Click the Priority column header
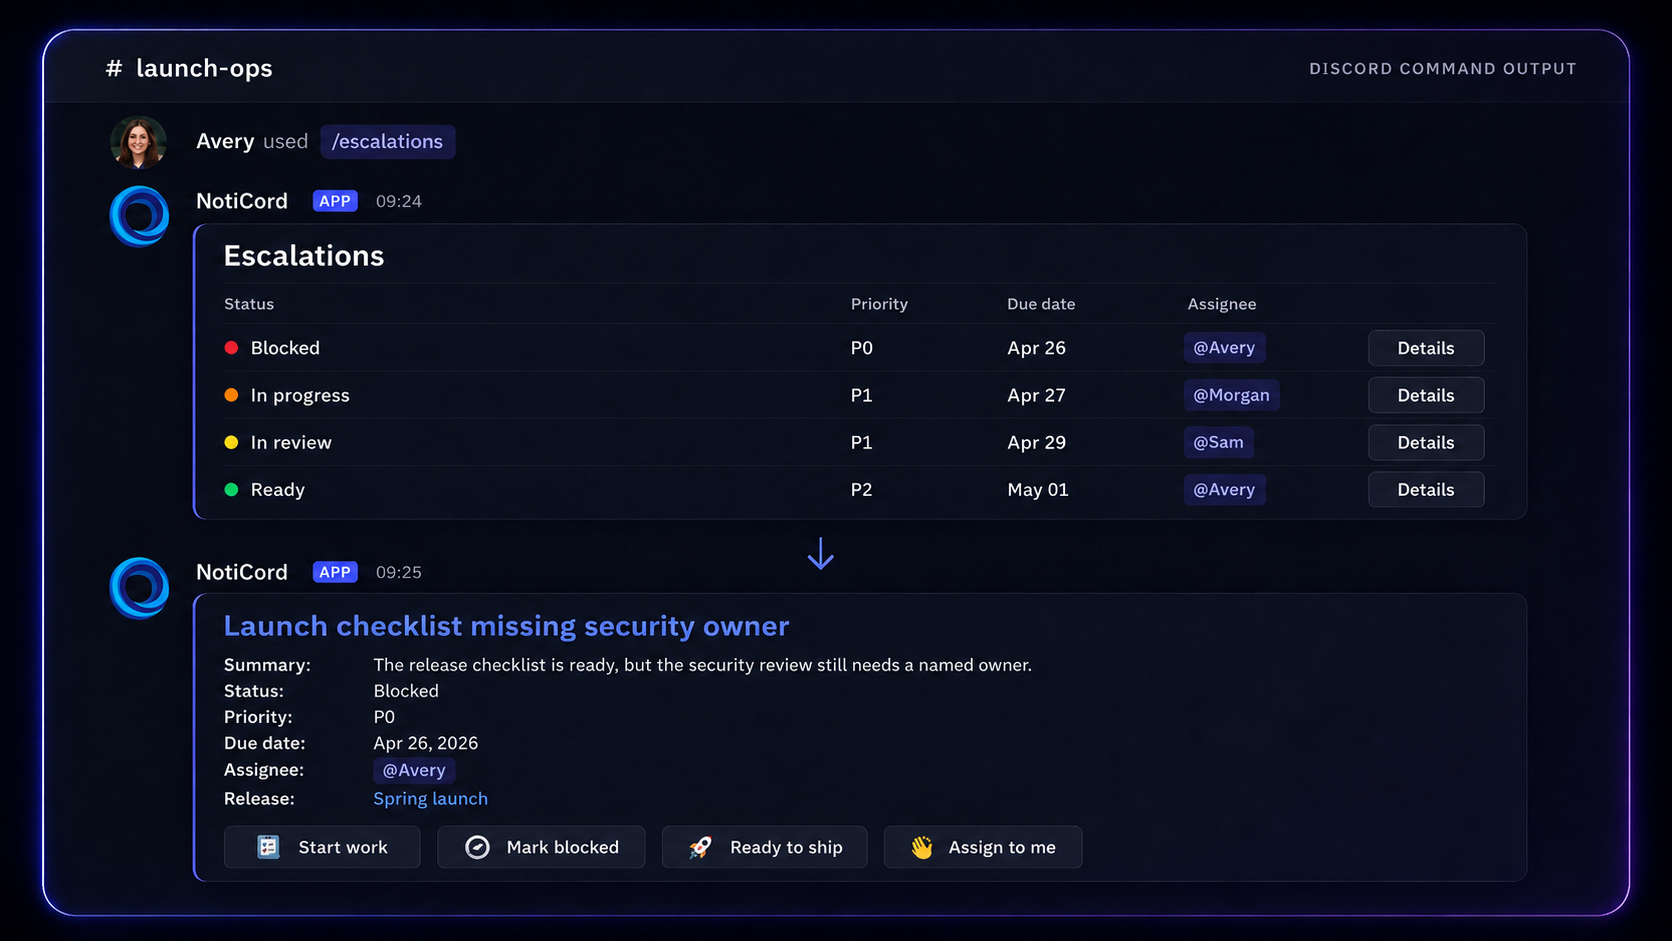The image size is (1672, 941). coord(879,304)
